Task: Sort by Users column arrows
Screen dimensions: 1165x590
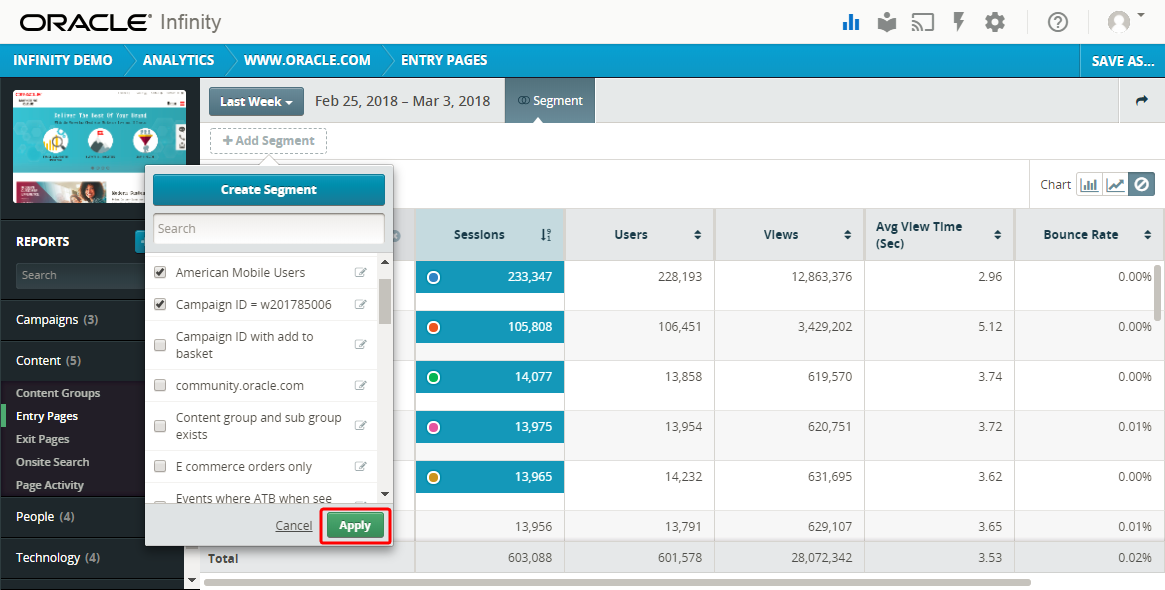Action: click(698, 235)
